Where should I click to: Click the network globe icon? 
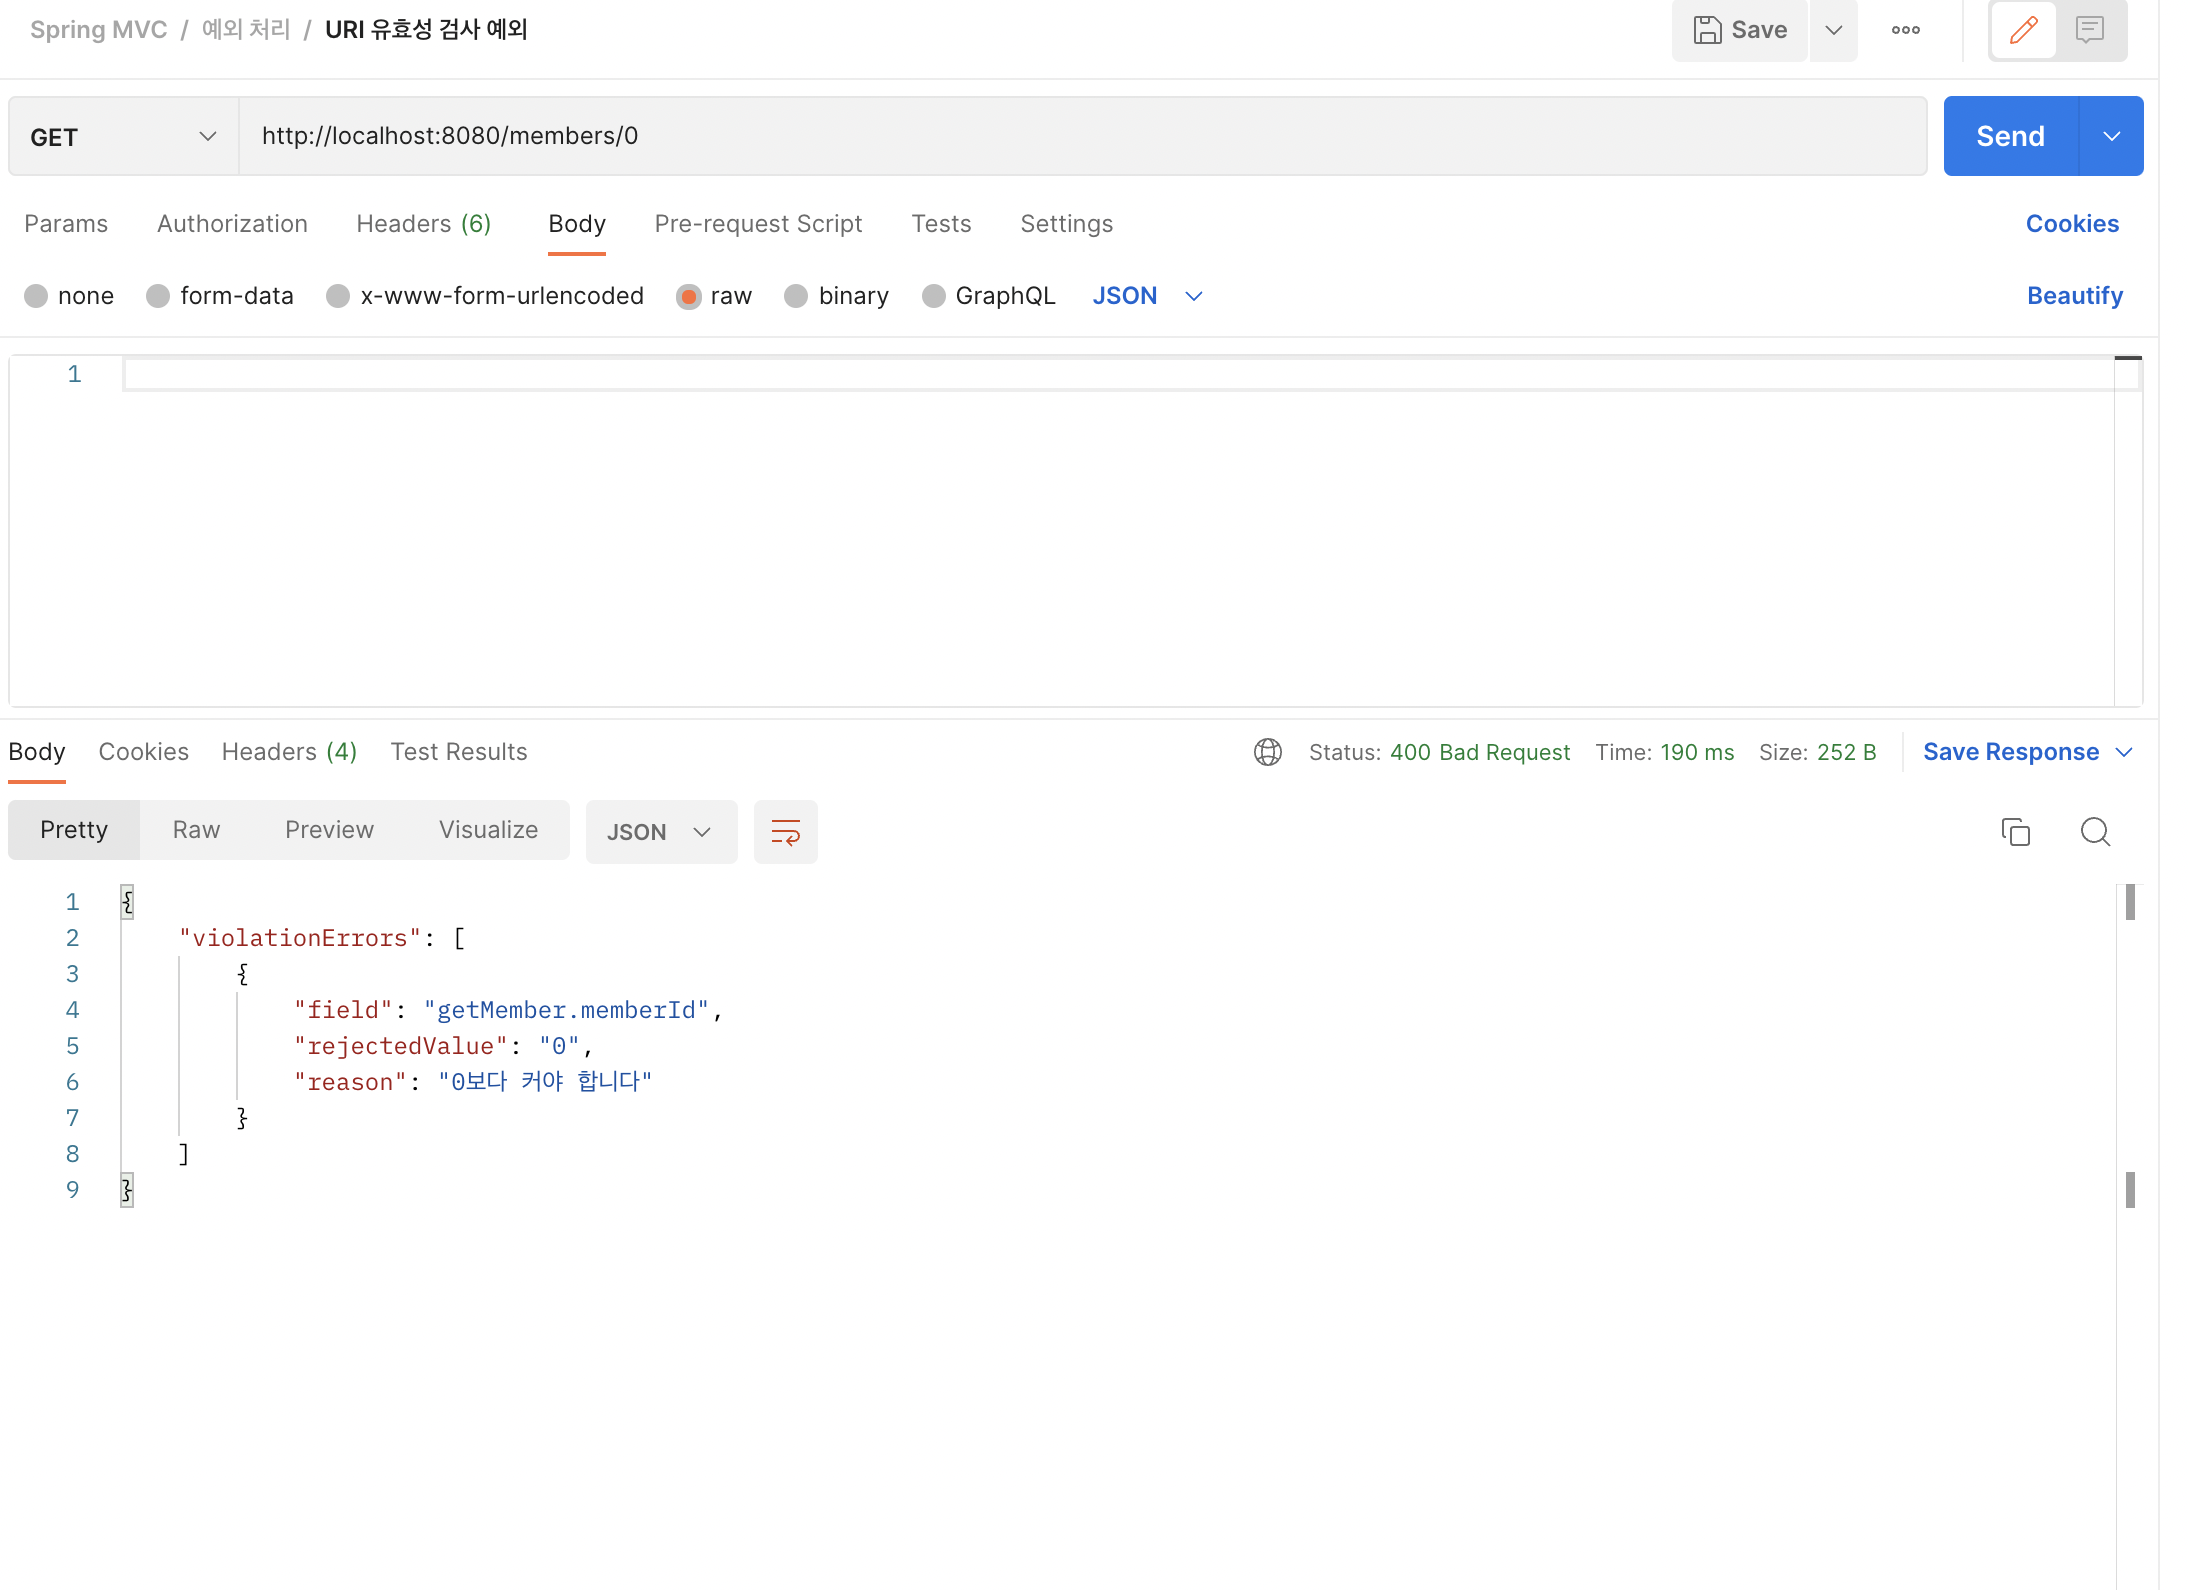click(1267, 752)
